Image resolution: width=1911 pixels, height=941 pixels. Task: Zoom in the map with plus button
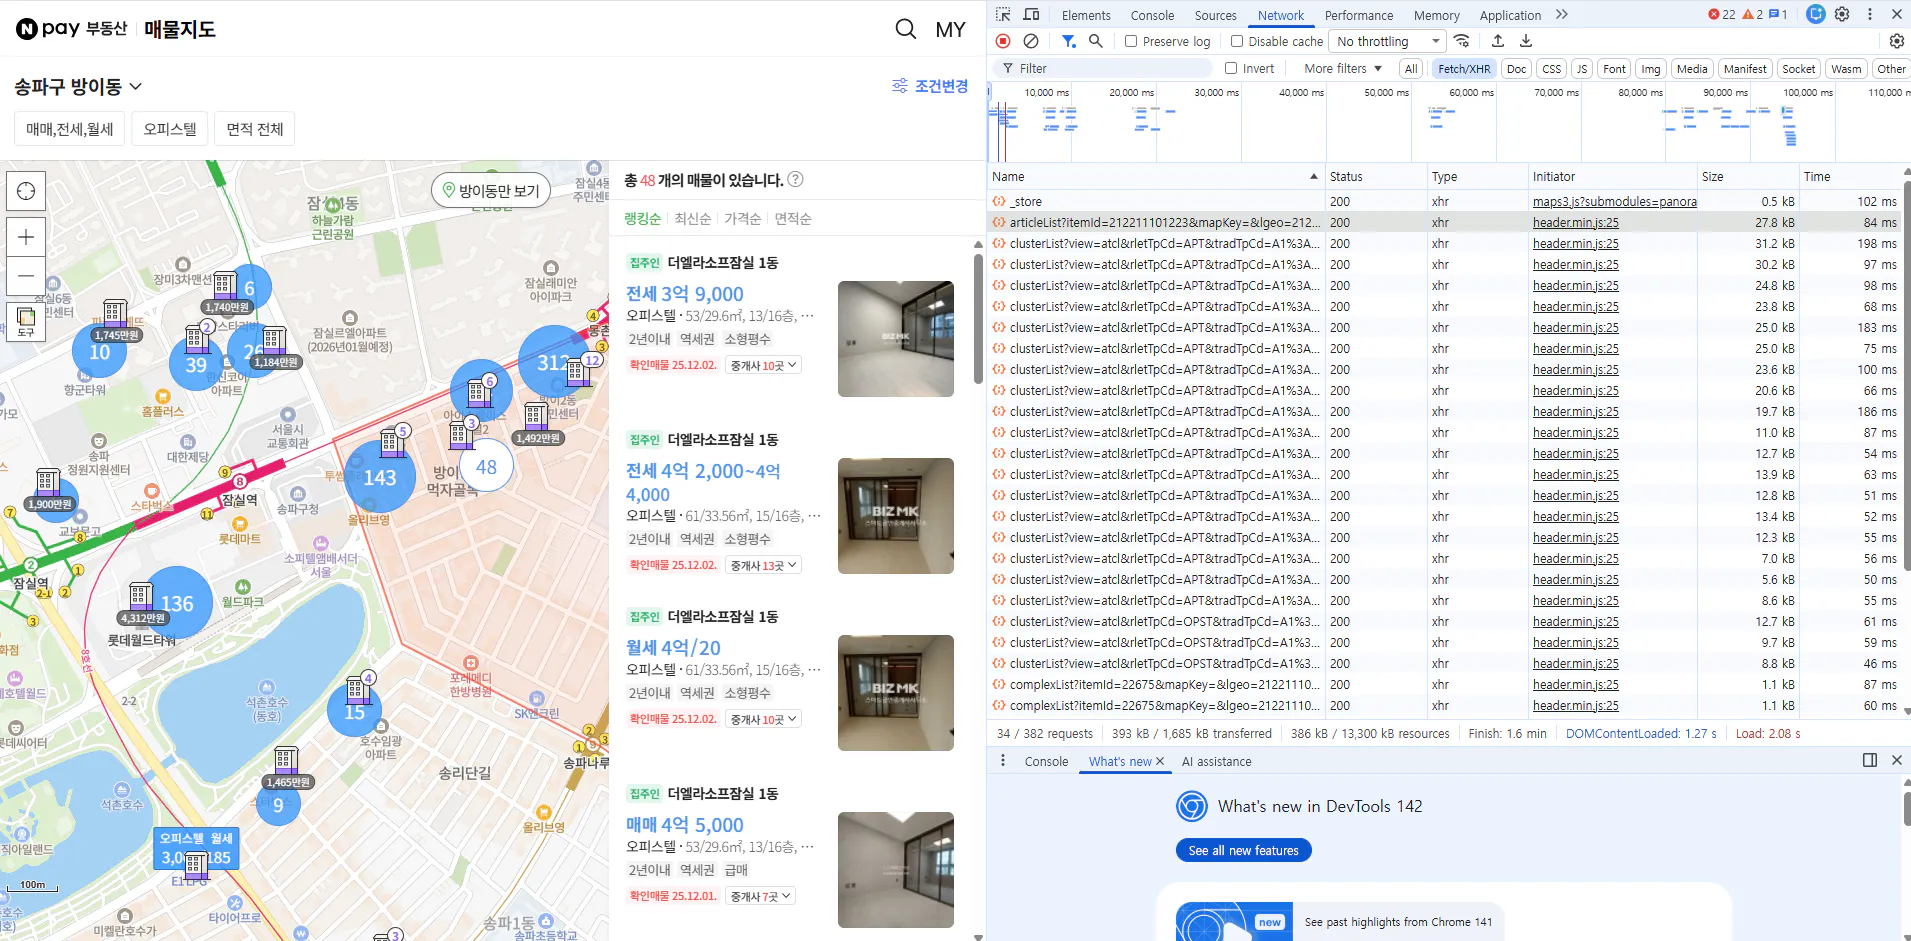(x=26, y=237)
